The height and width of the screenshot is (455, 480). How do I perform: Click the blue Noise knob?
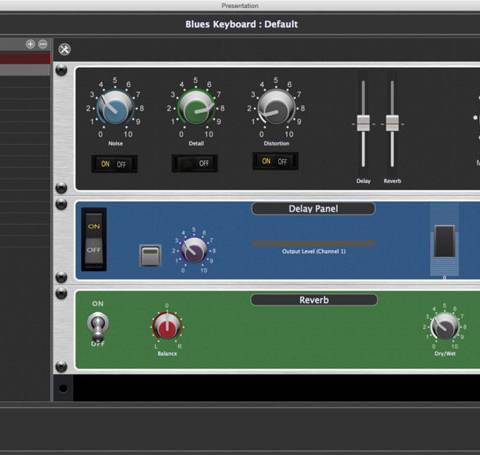pos(114,108)
